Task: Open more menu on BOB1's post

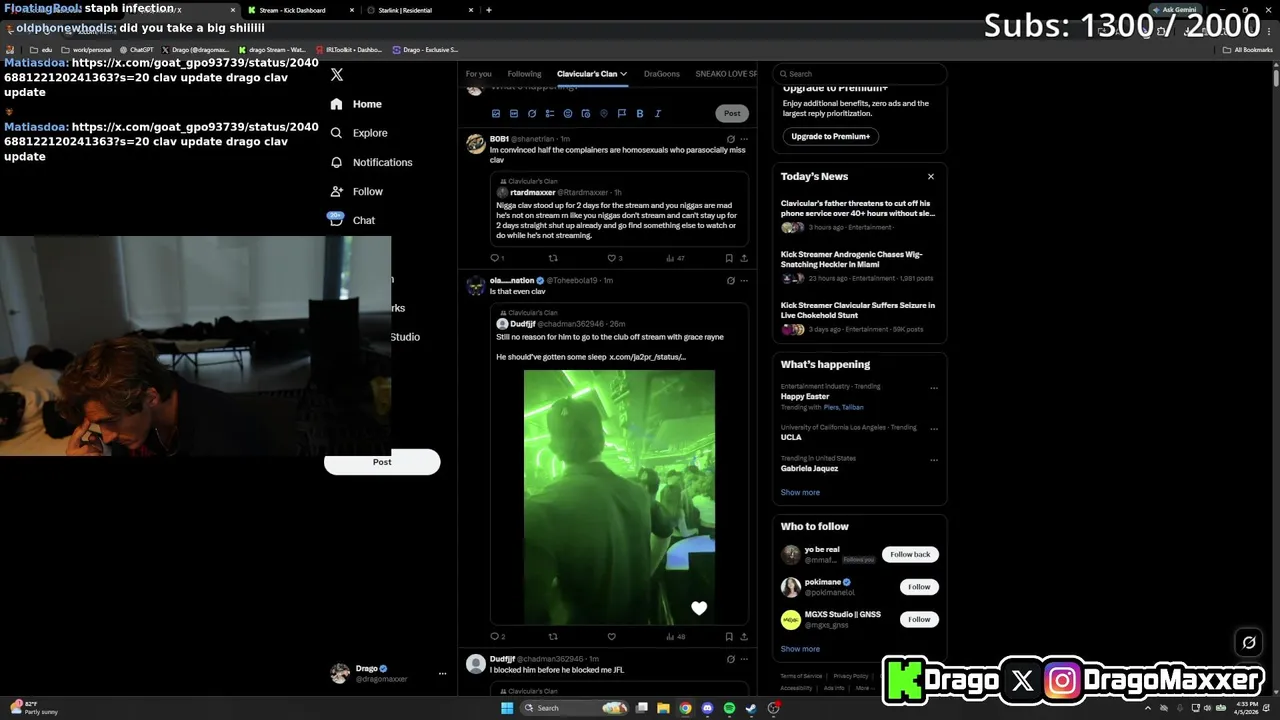Action: point(744,139)
